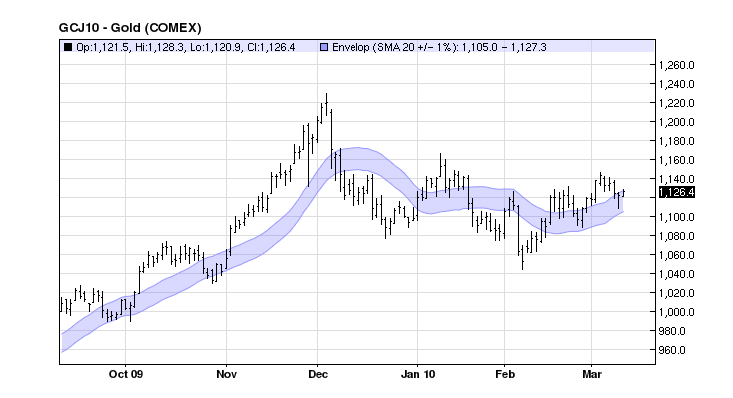The width and height of the screenshot is (733, 398).
Task: Click the 1,040.0 price axis label
Action: 676,274
